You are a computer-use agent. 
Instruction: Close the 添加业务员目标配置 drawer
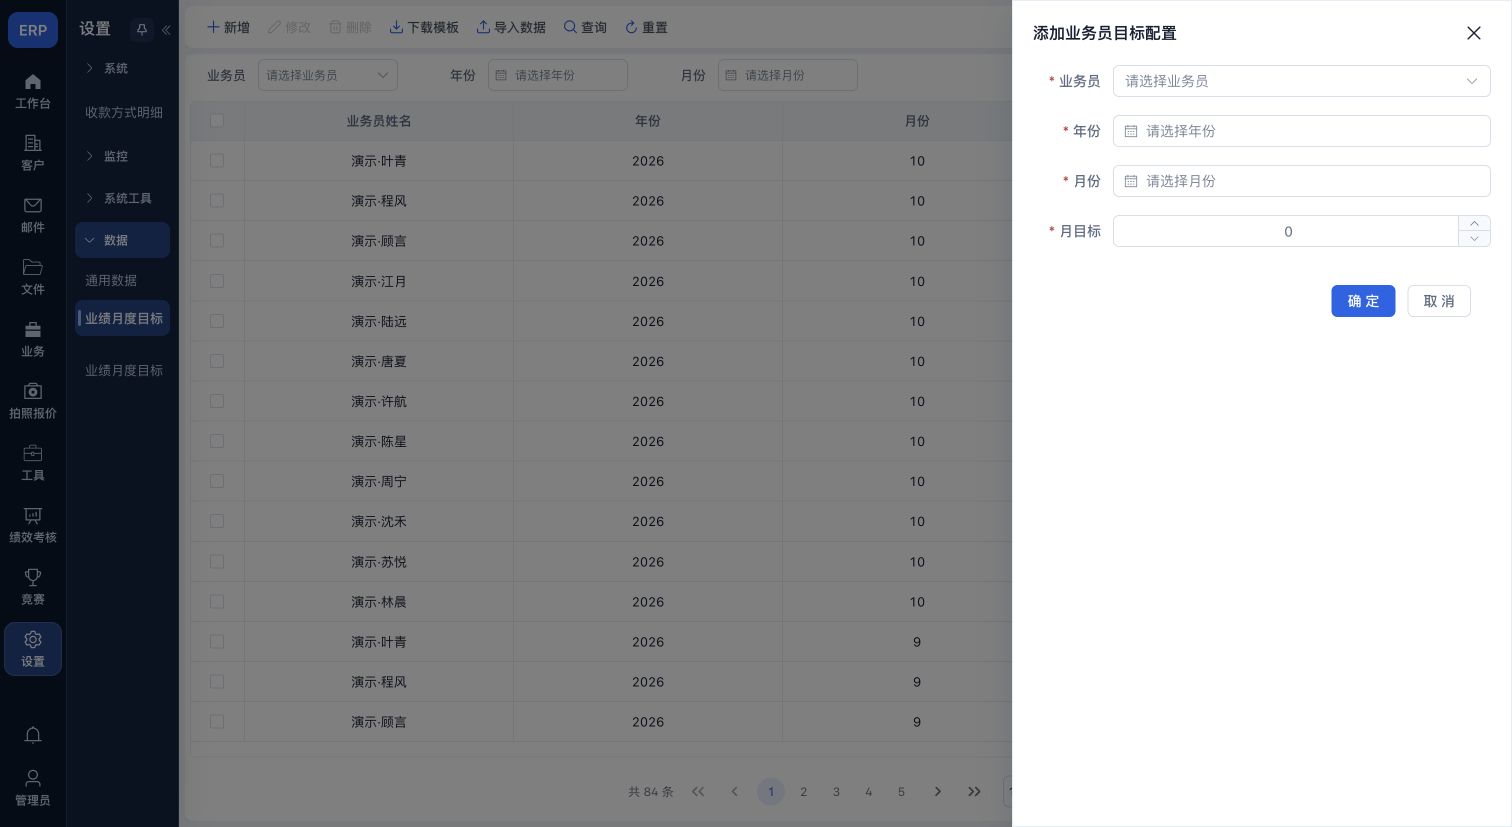(1473, 33)
